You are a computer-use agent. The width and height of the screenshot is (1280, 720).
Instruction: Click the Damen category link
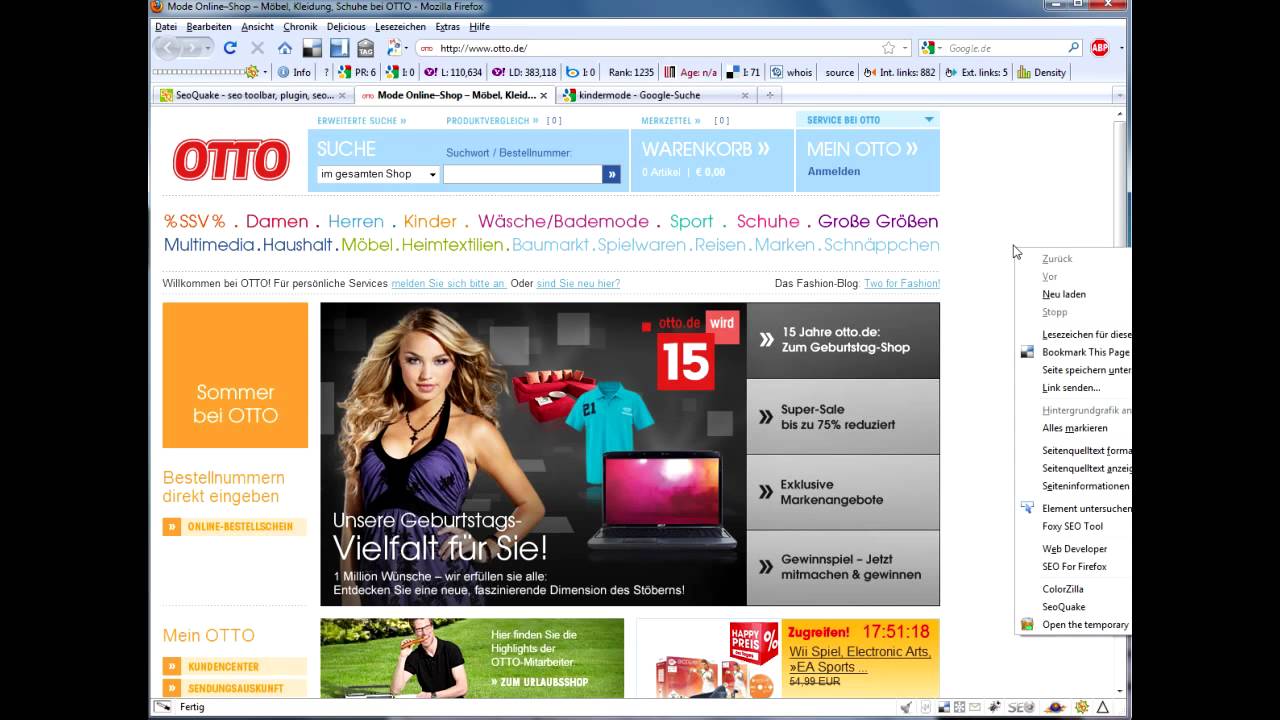pyautogui.click(x=277, y=221)
